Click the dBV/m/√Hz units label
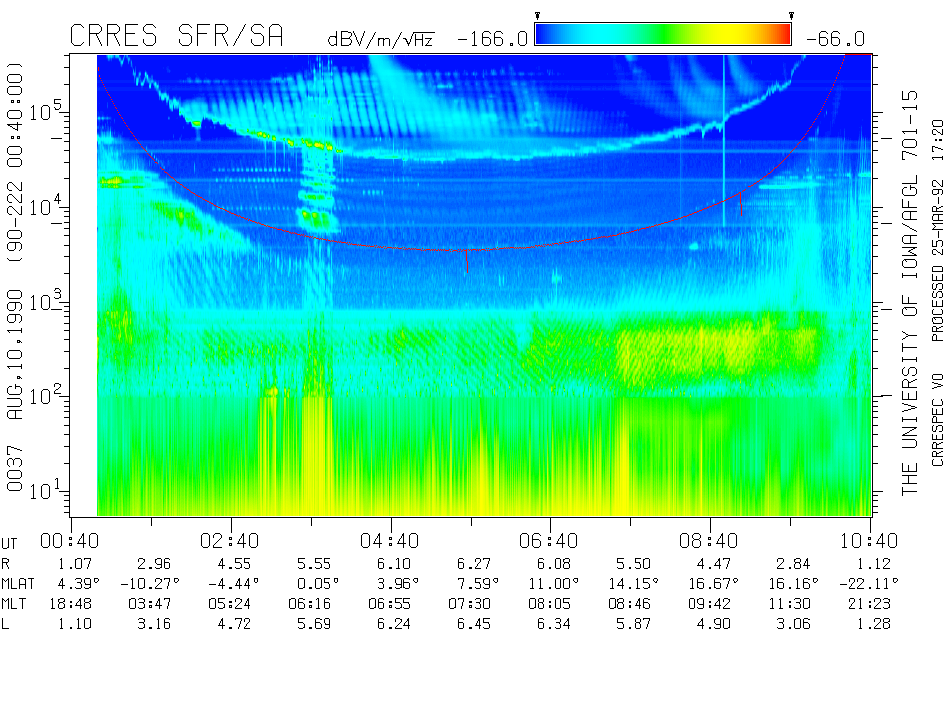The height and width of the screenshot is (720, 945). pos(381,39)
